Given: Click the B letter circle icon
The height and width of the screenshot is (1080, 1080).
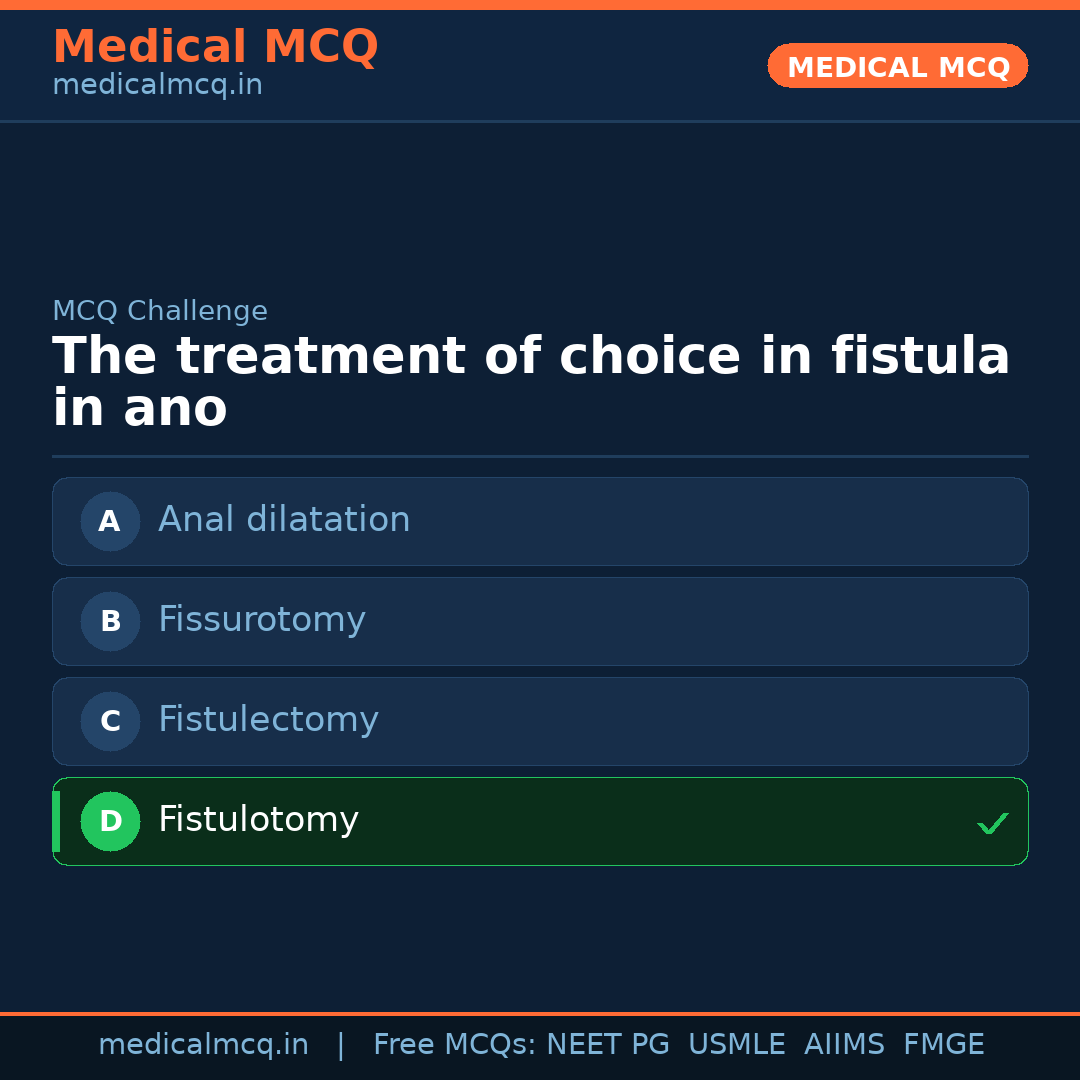Looking at the screenshot, I should click(x=110, y=621).
